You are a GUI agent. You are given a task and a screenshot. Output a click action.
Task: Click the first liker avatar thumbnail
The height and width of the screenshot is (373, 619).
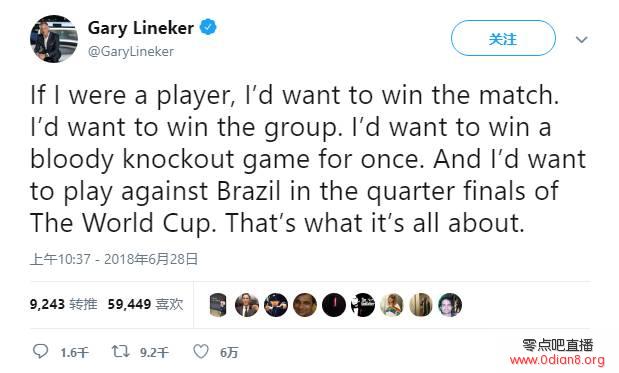point(218,305)
